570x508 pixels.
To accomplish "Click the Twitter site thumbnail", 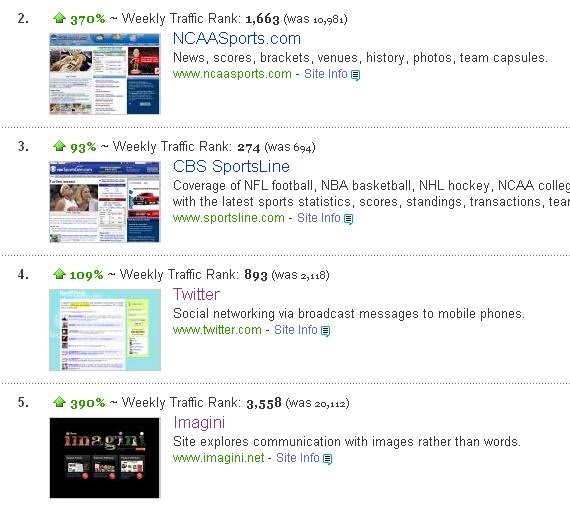I will coord(105,330).
